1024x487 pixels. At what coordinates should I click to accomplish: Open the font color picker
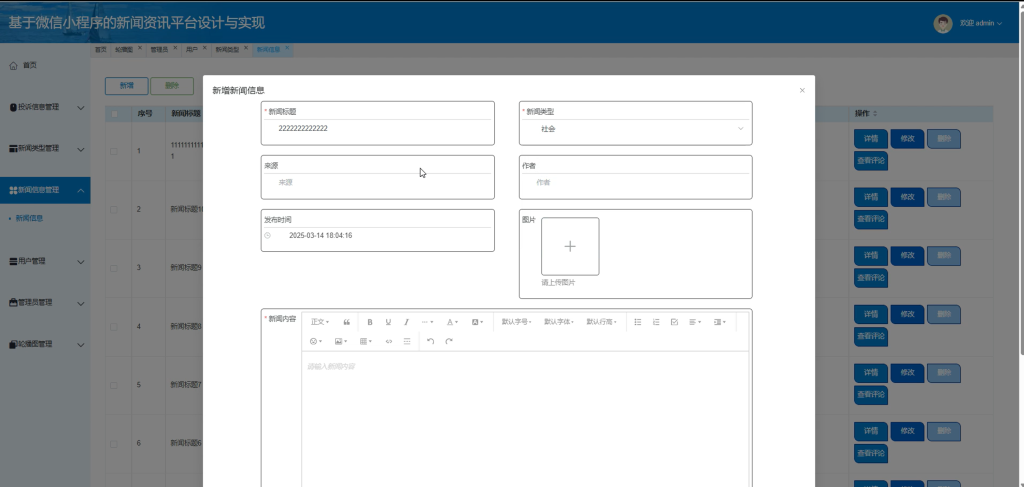452,322
